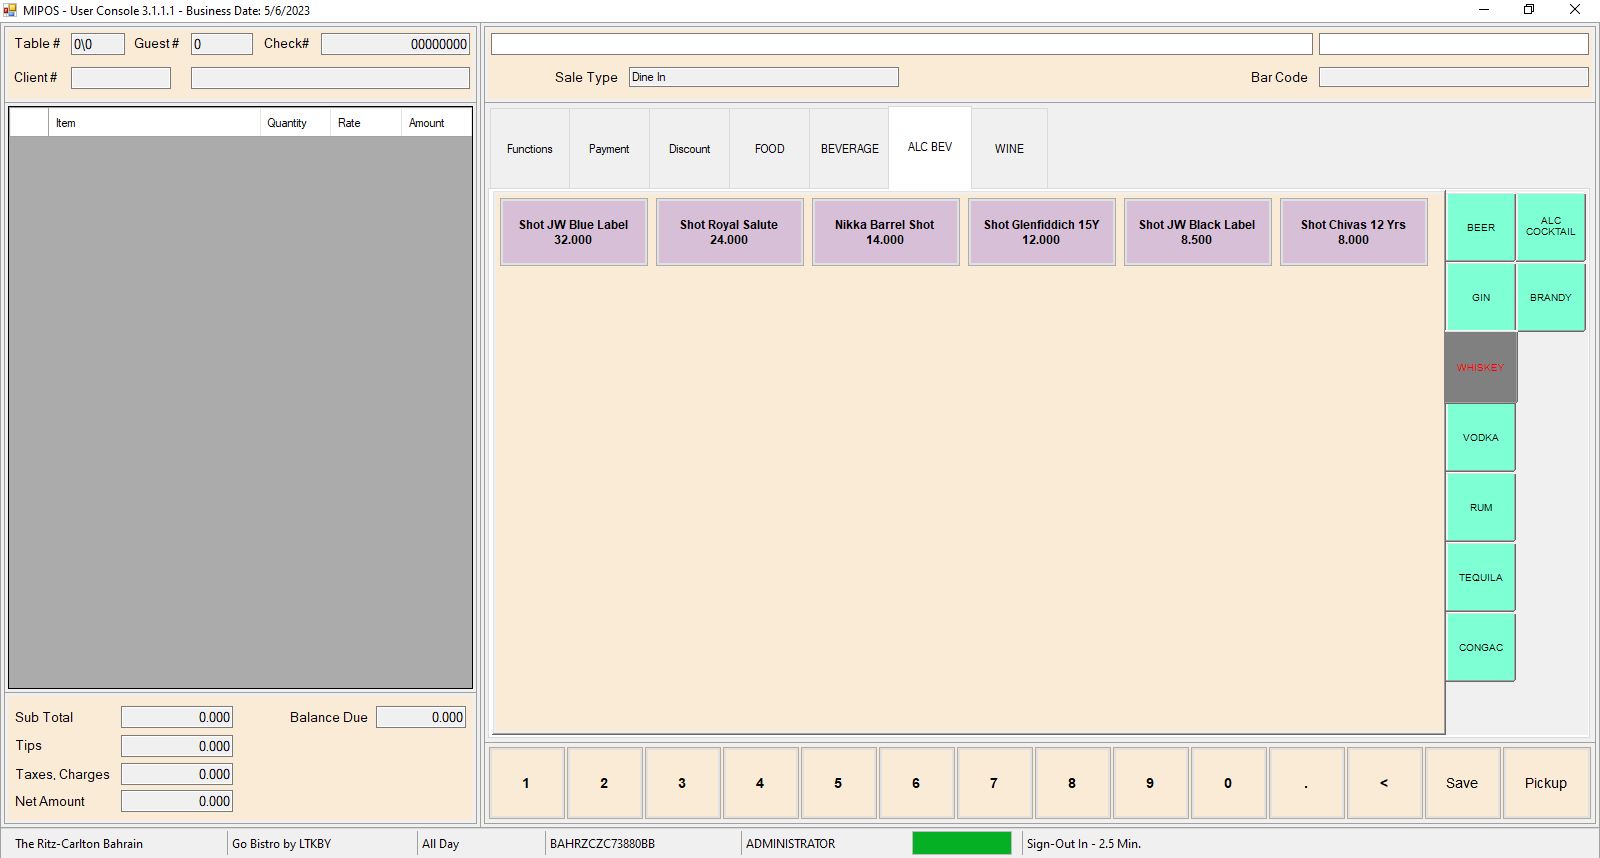Click The Ritz-Carlton Bahrain status entry
This screenshot has width=1600, height=858.
(79, 844)
